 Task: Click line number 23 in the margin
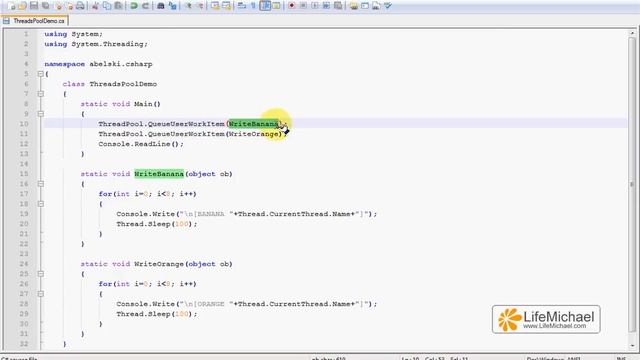24,254
